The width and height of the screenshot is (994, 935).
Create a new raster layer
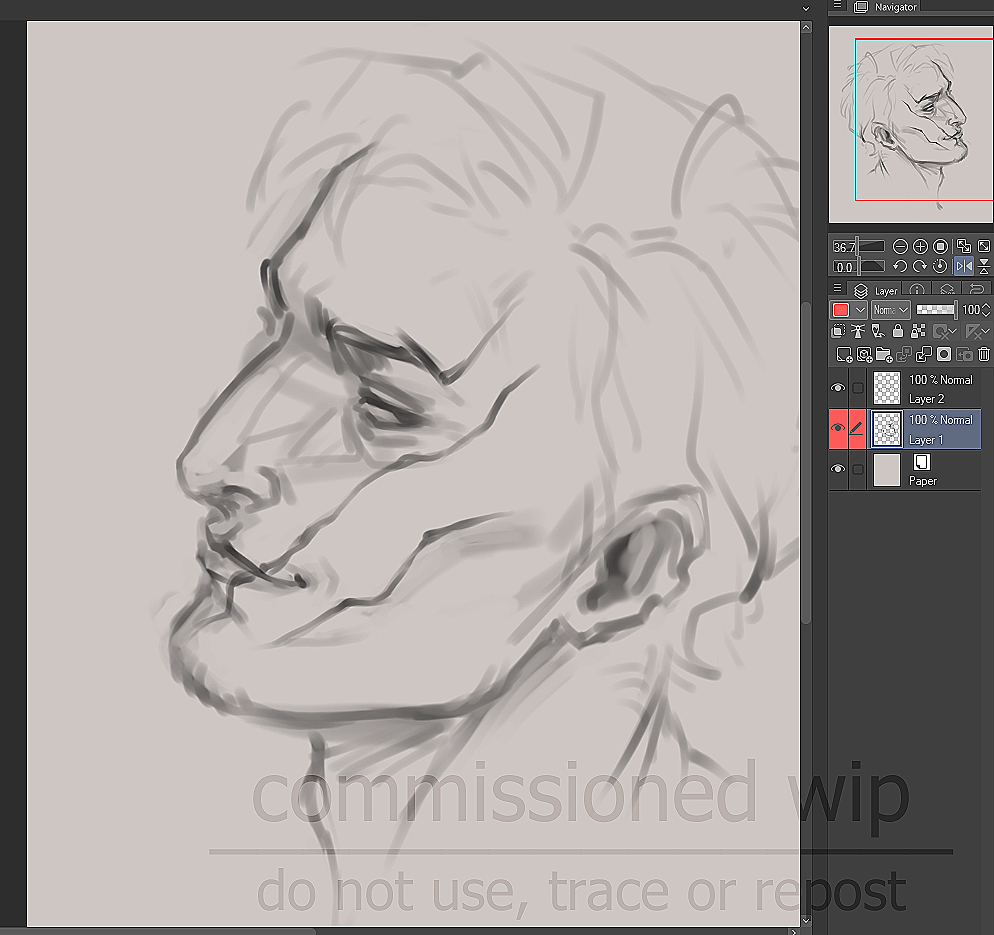pyautogui.click(x=844, y=354)
